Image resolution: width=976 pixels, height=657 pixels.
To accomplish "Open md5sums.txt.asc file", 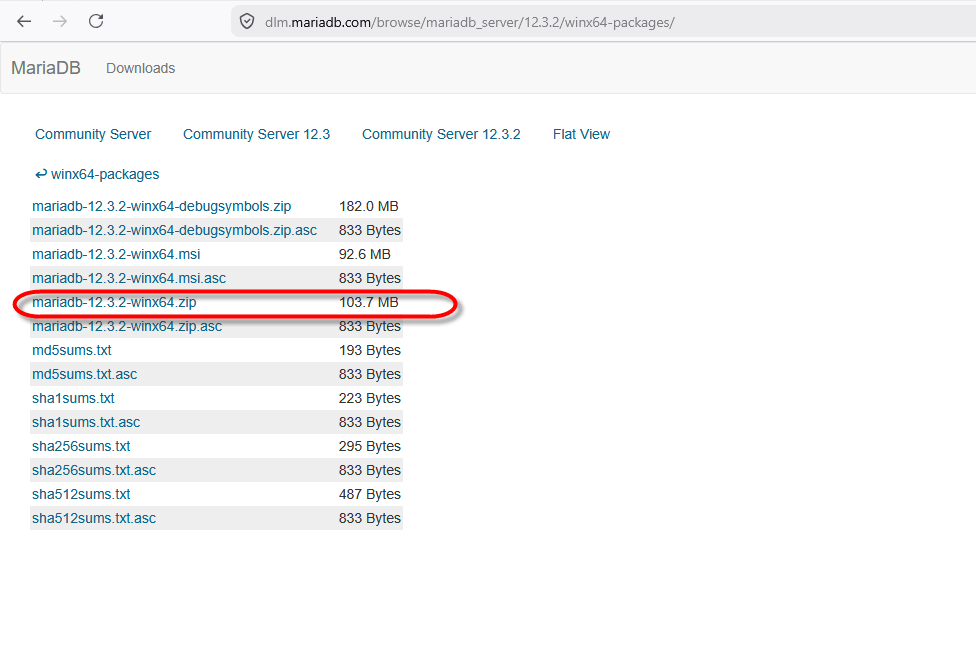I will pyautogui.click(x=85, y=375).
